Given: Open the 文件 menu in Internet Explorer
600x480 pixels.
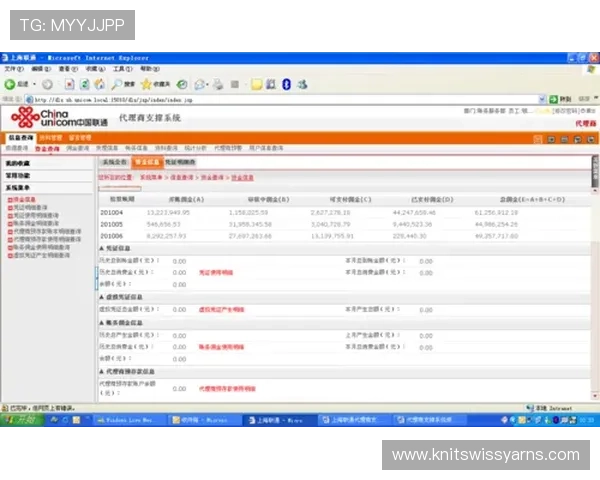Looking at the screenshot, I should (11, 69).
